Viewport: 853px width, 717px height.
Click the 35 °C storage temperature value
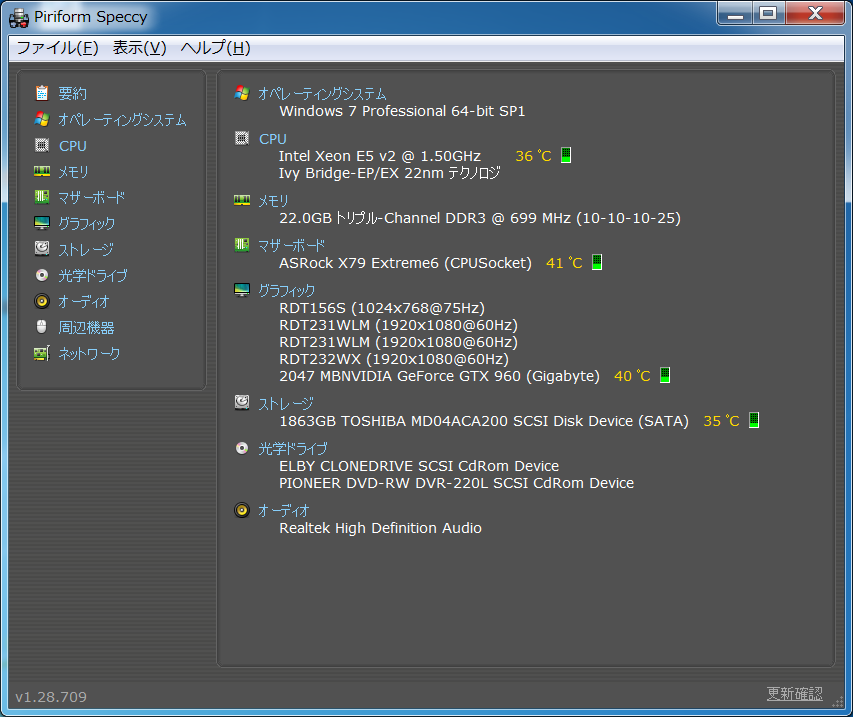pyautogui.click(x=721, y=421)
